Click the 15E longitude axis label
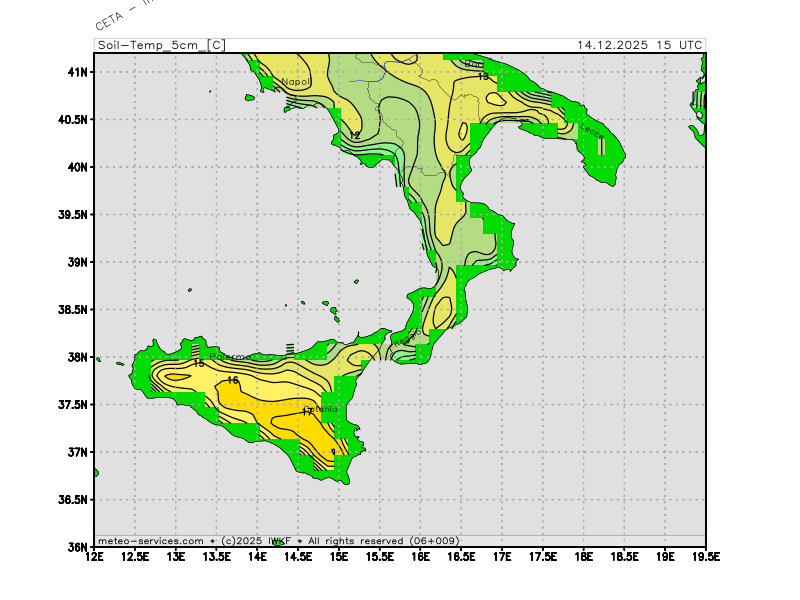 tap(339, 556)
